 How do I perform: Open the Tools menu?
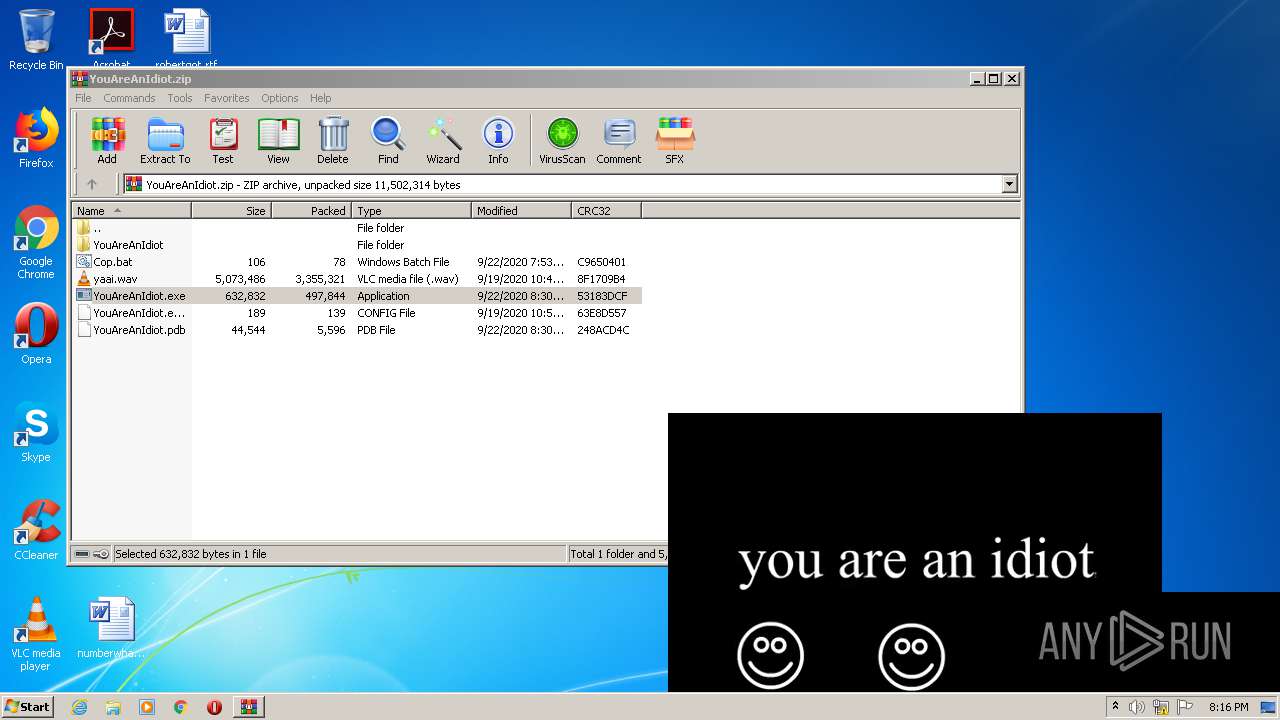[180, 98]
